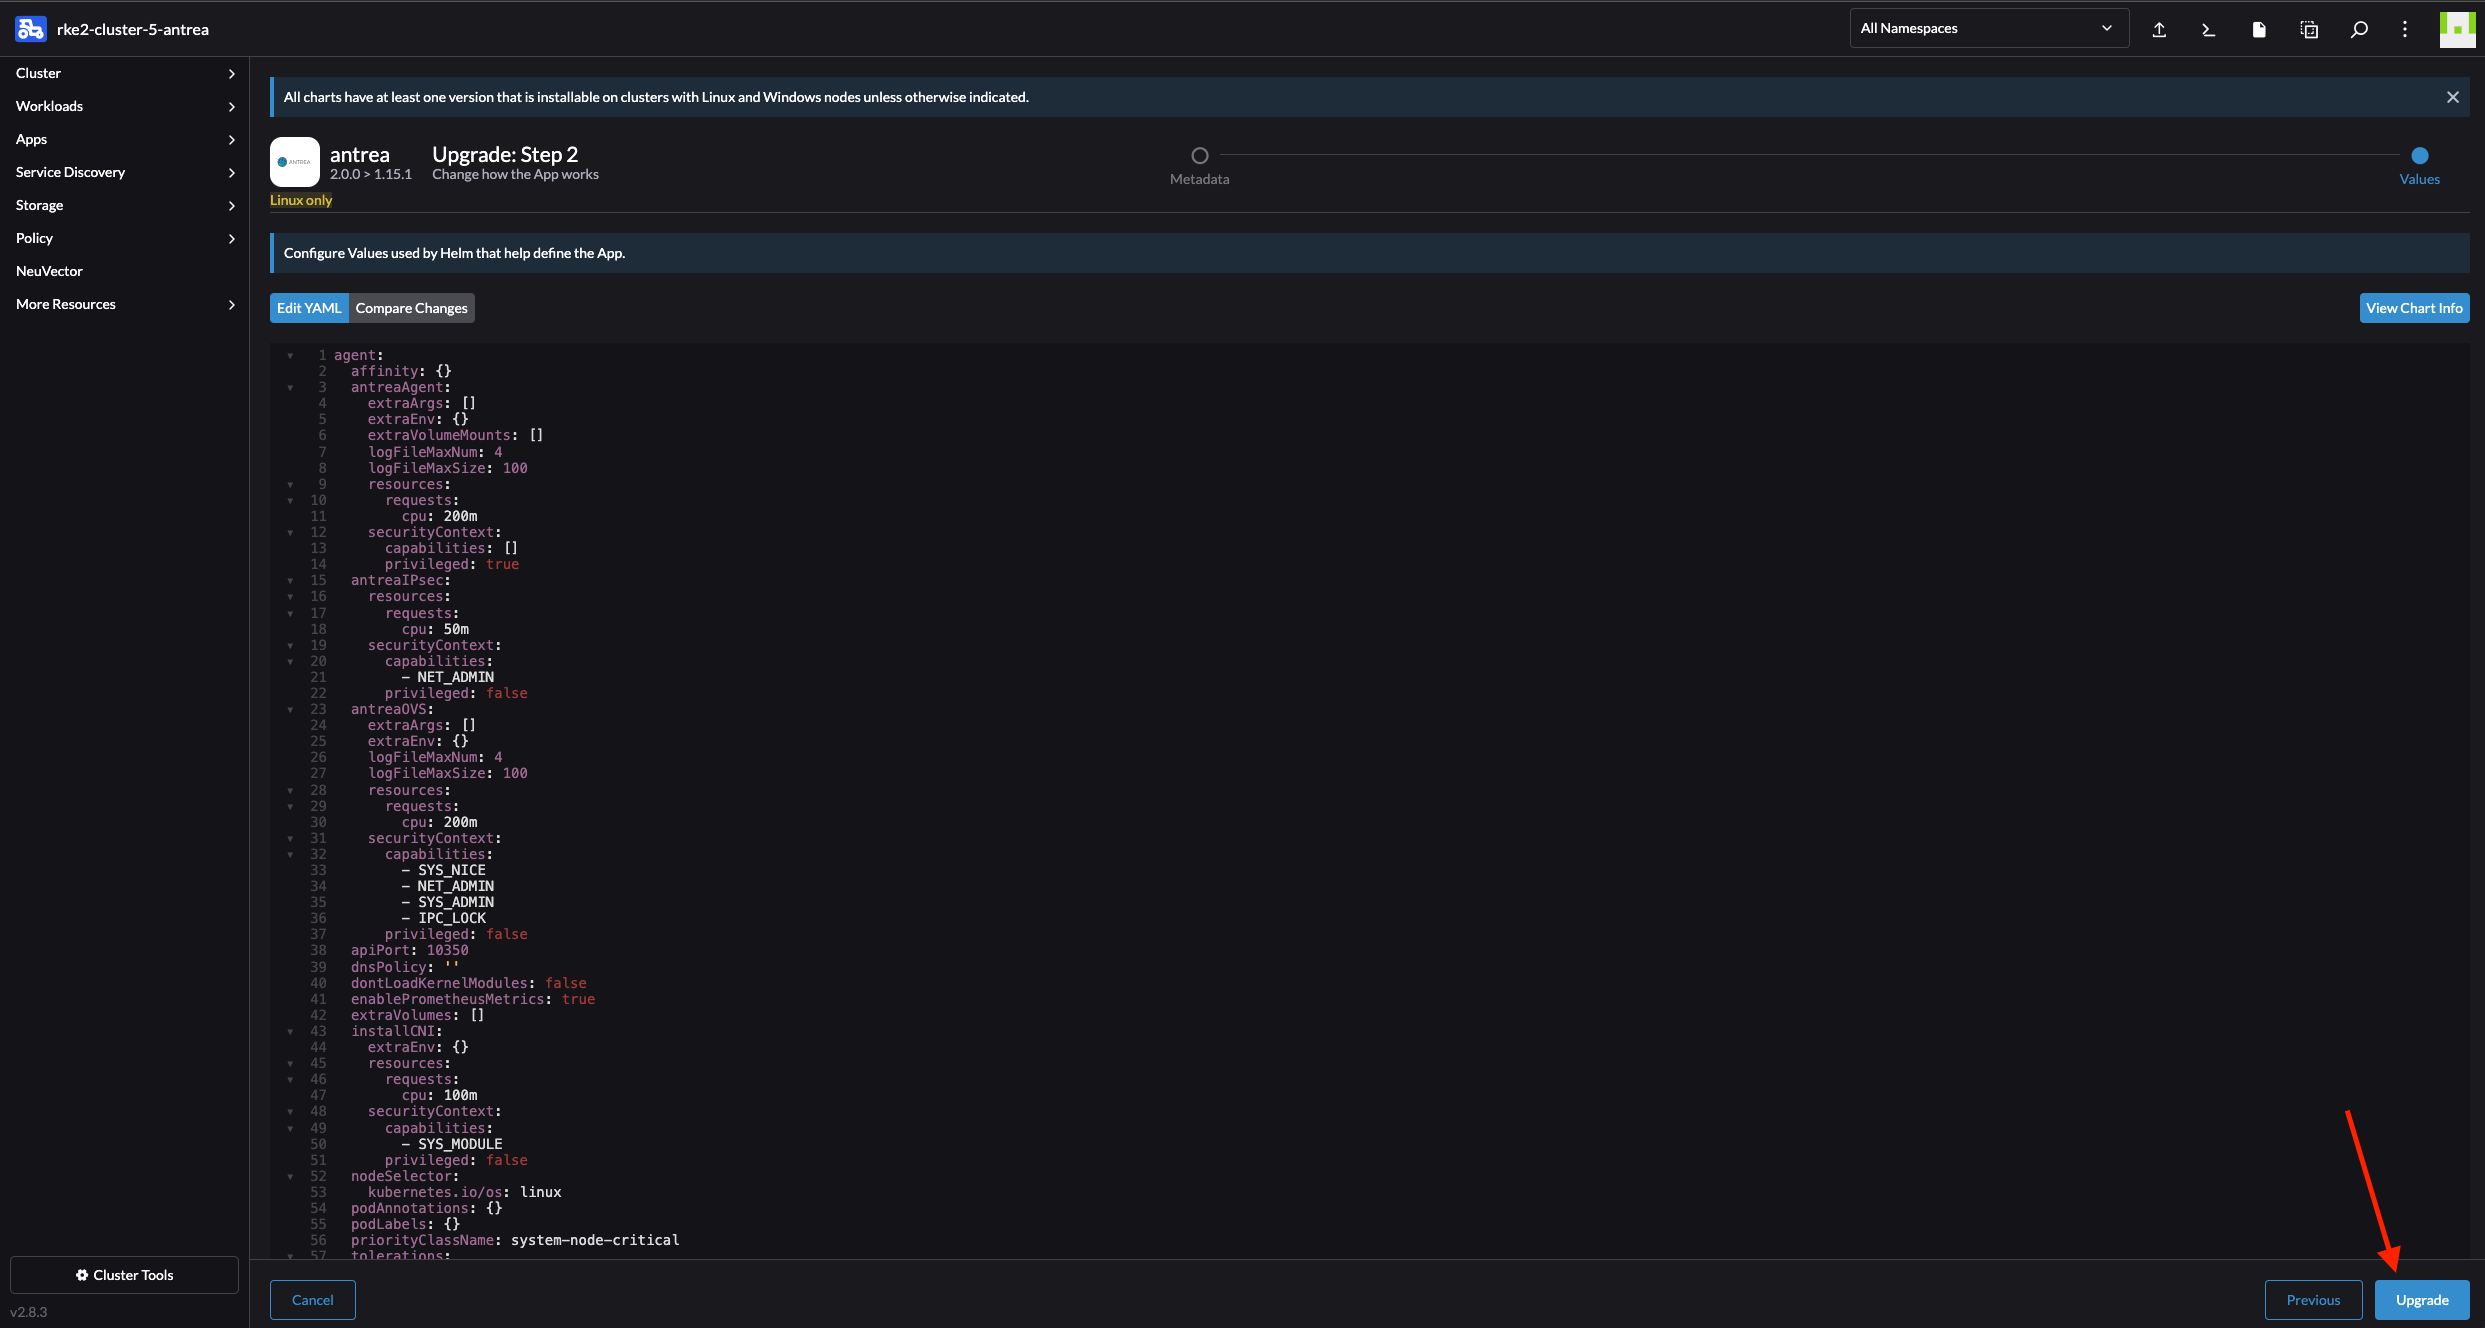
Task: Click the '- IPC_LOCK' capability line
Action: [x=444, y=918]
